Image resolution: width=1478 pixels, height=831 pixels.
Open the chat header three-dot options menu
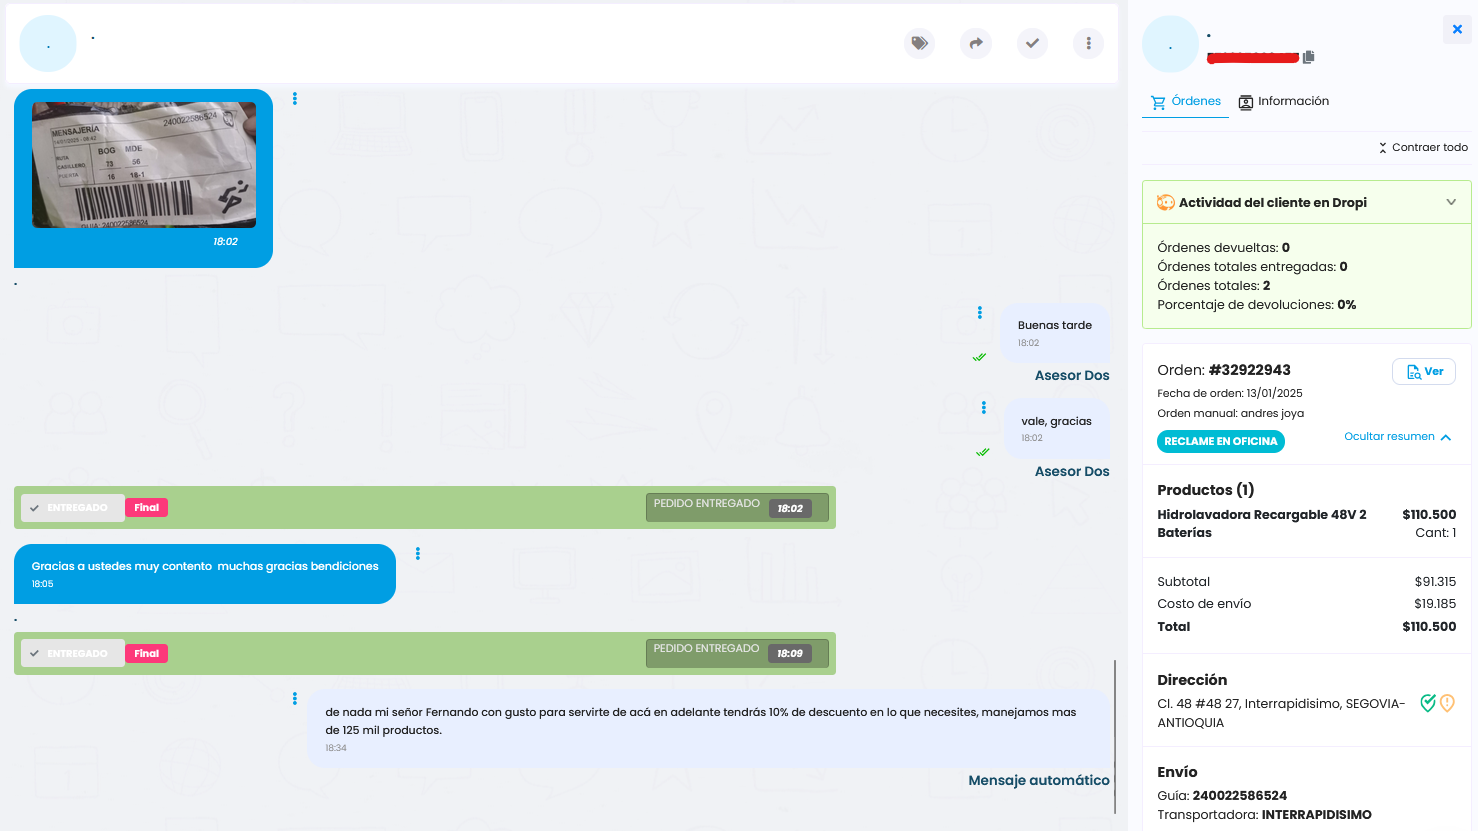pos(1088,43)
